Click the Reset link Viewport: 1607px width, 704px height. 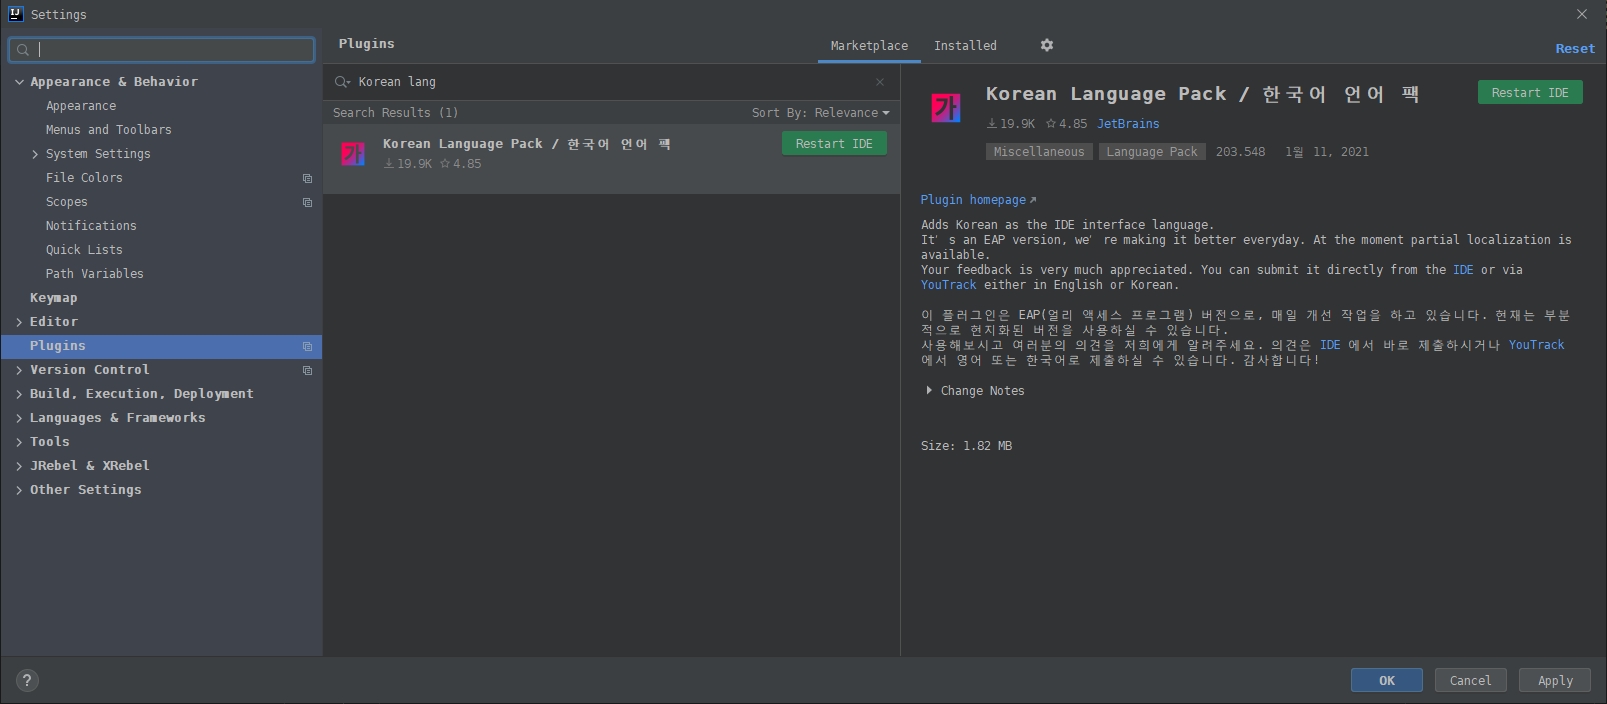pyautogui.click(x=1575, y=49)
